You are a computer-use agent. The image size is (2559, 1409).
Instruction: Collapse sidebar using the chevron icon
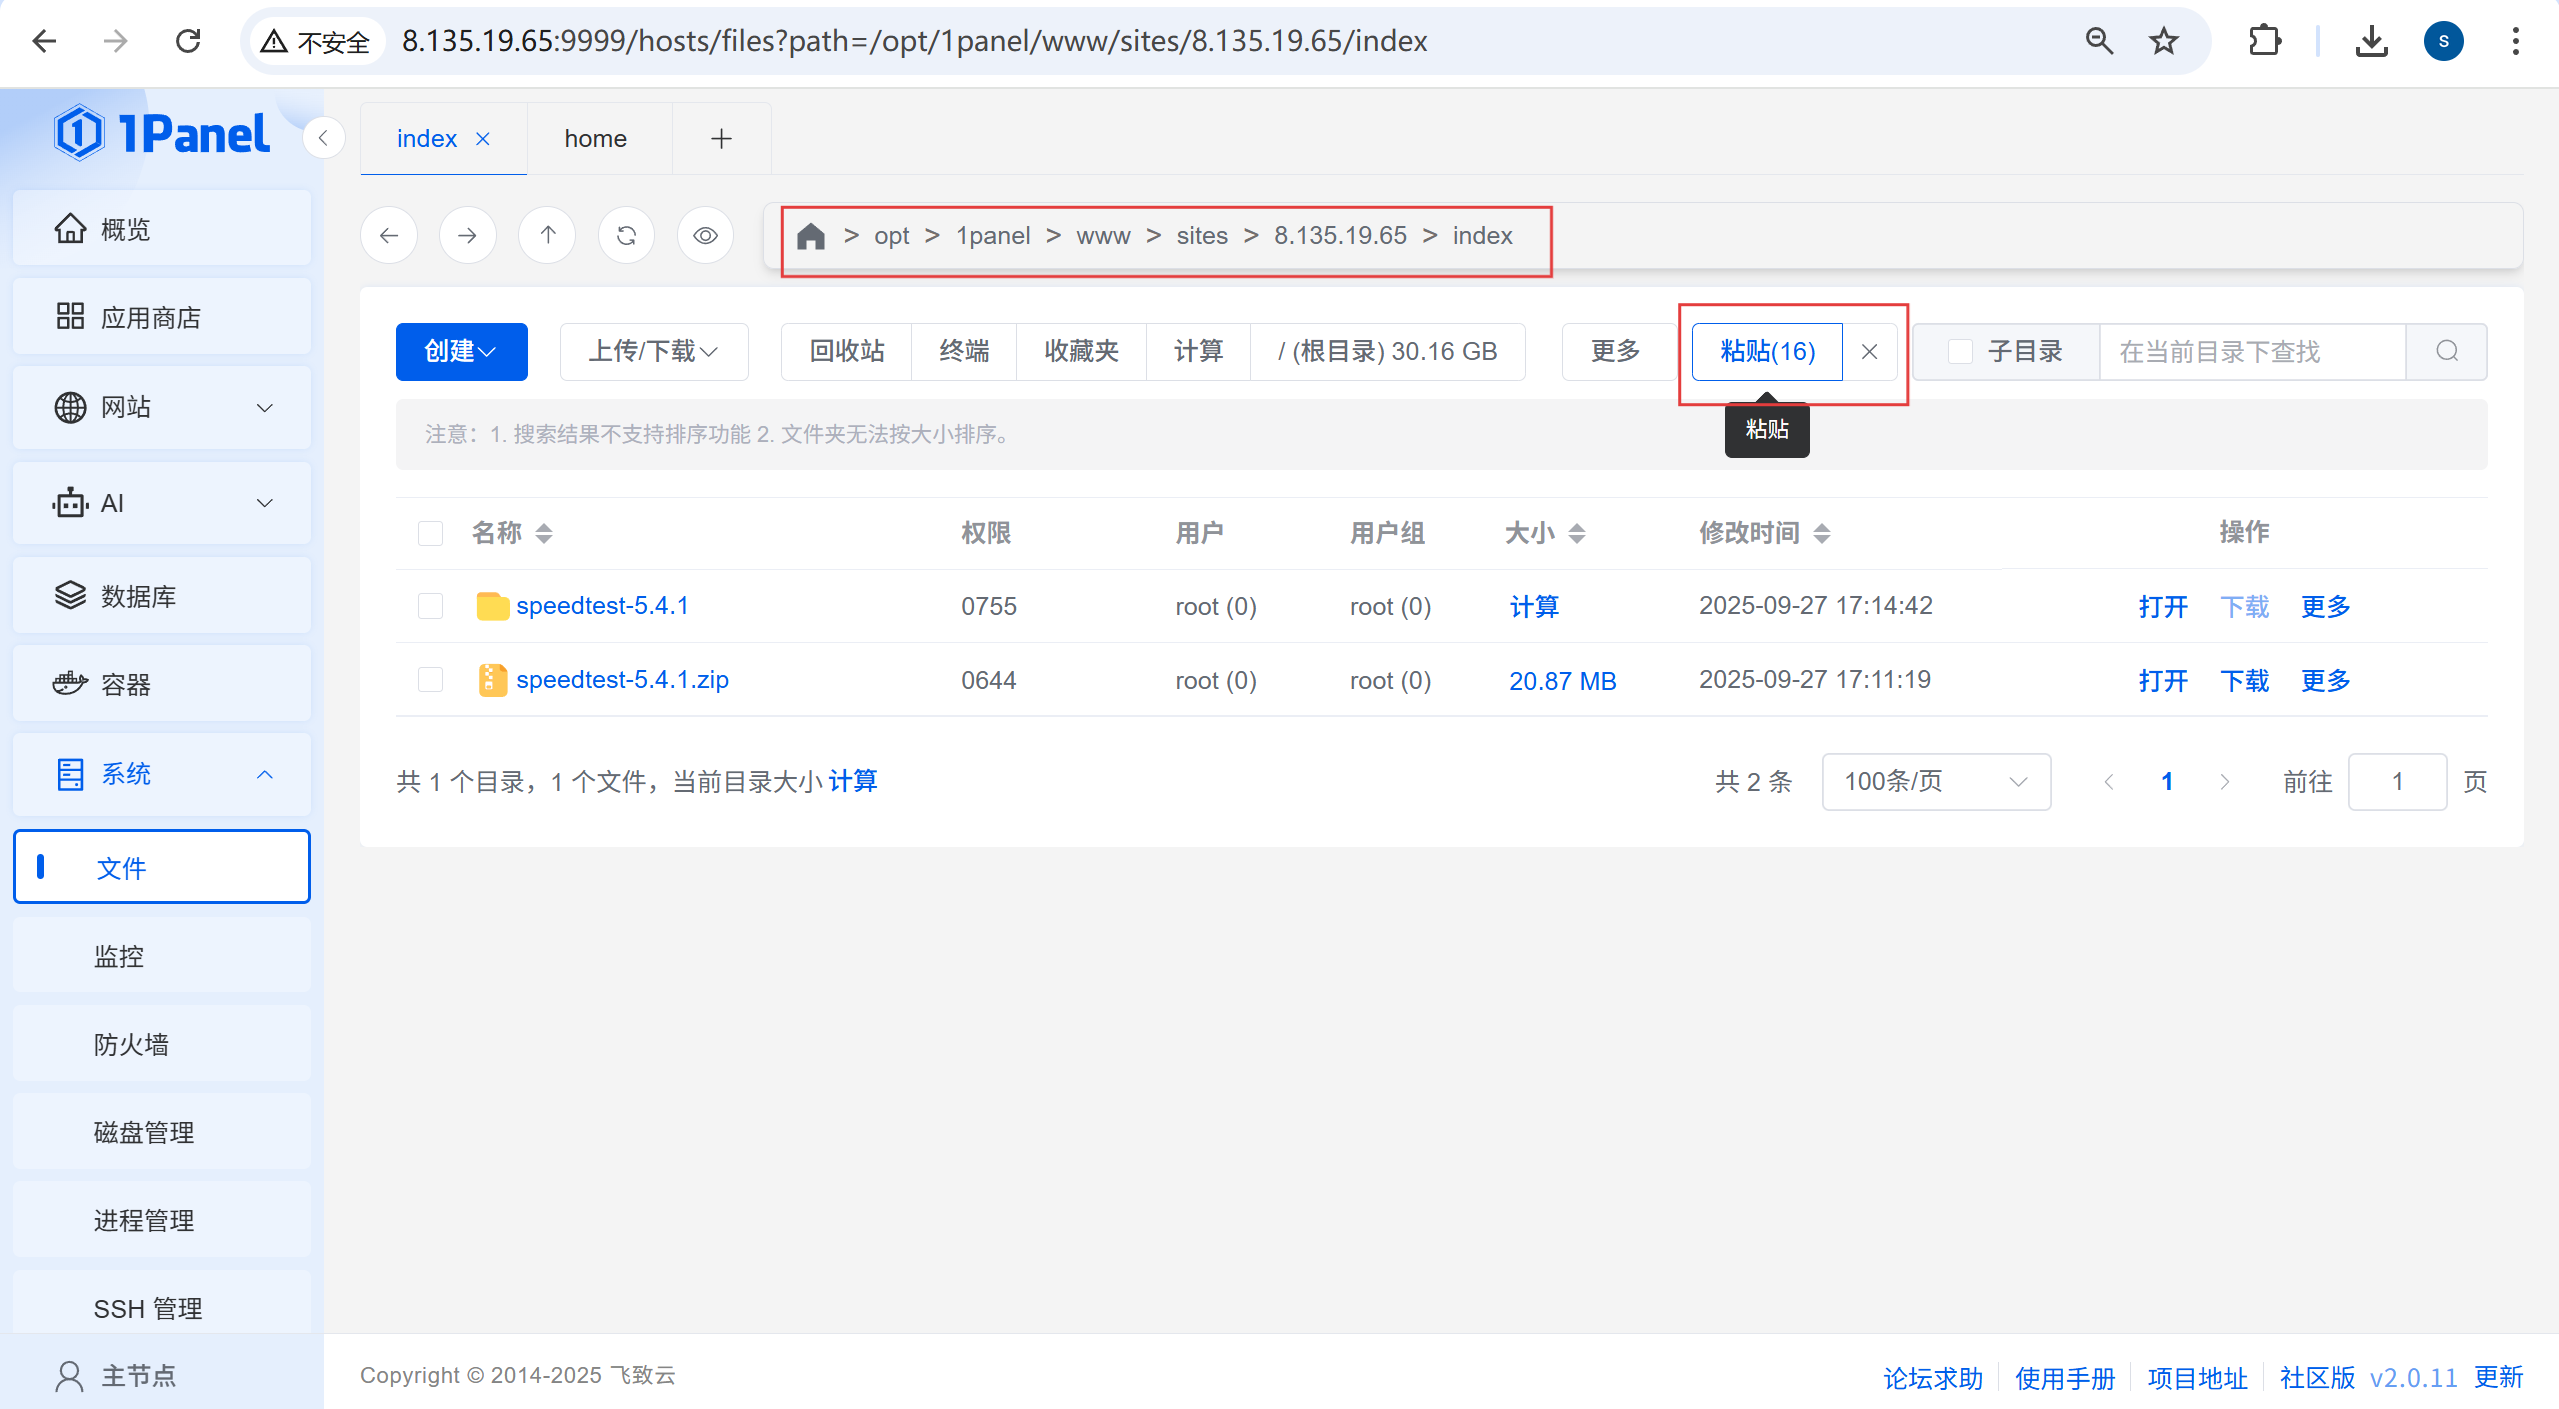point(322,138)
